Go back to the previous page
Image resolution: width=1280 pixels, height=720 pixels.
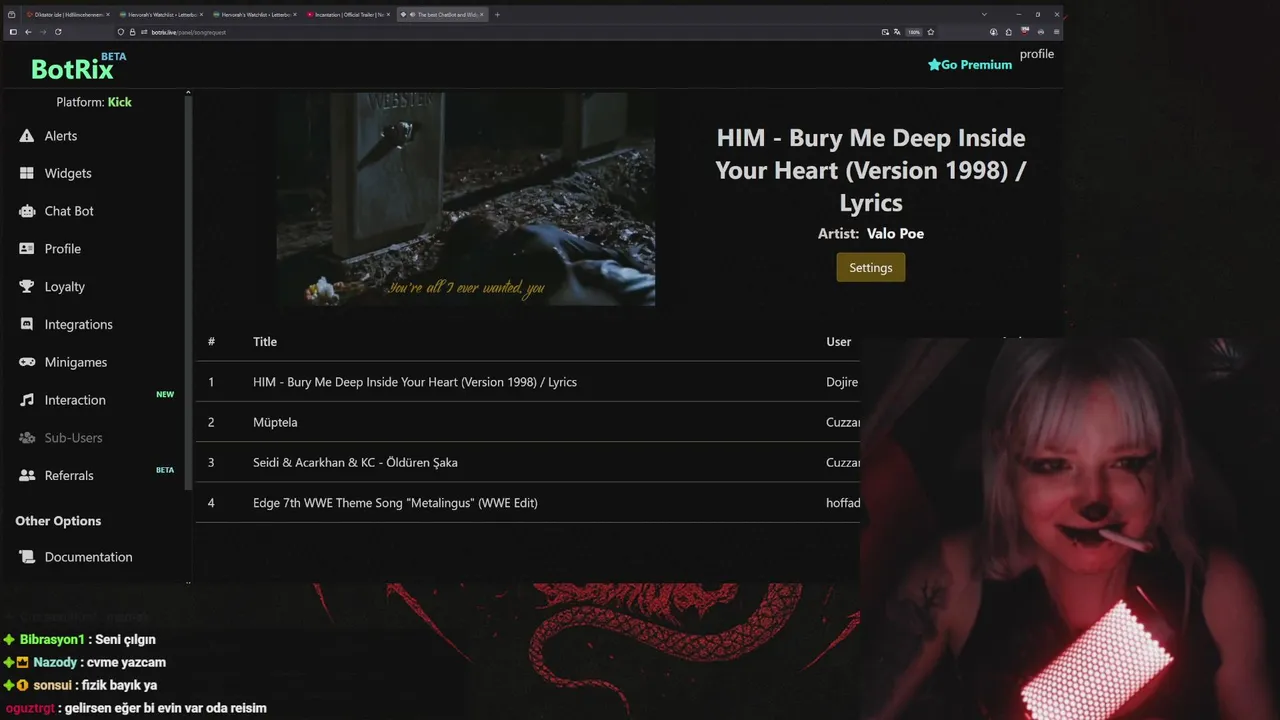click(x=28, y=32)
